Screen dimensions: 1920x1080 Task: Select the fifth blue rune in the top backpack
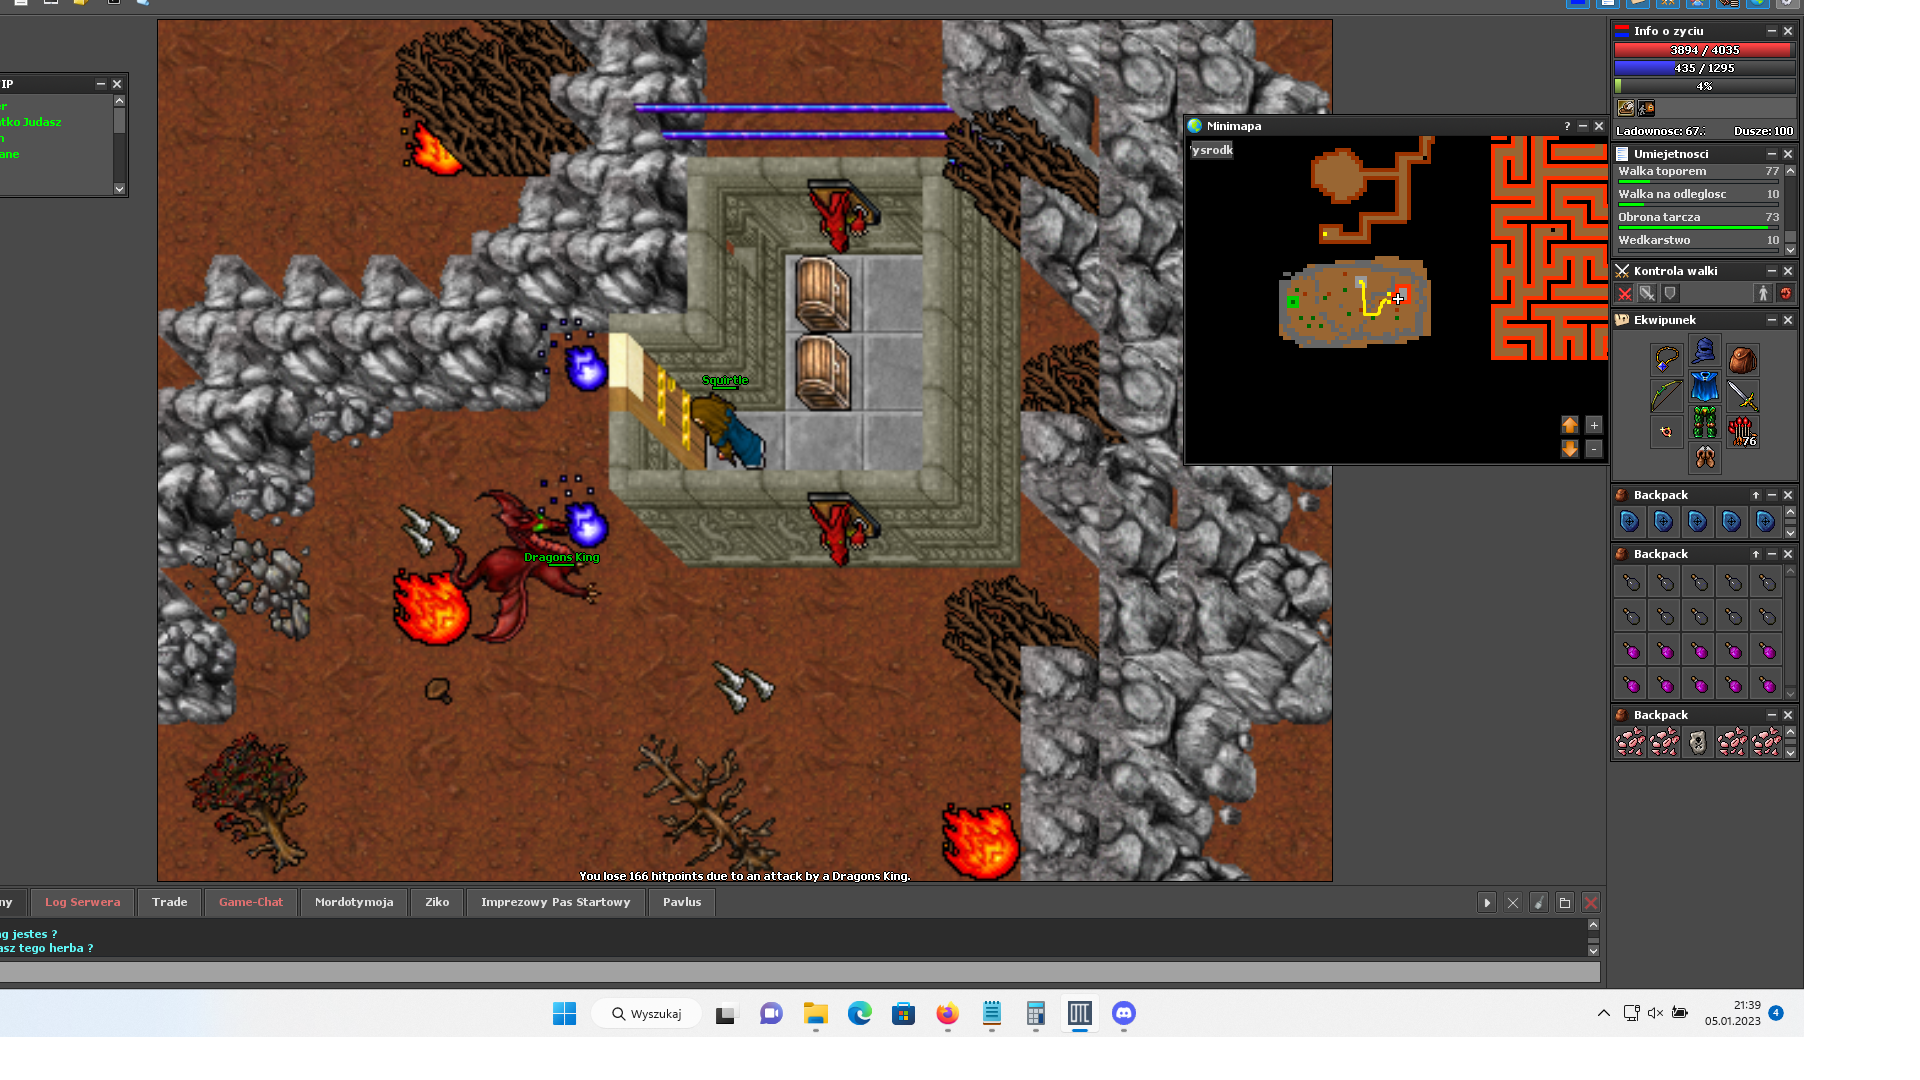(x=1765, y=521)
